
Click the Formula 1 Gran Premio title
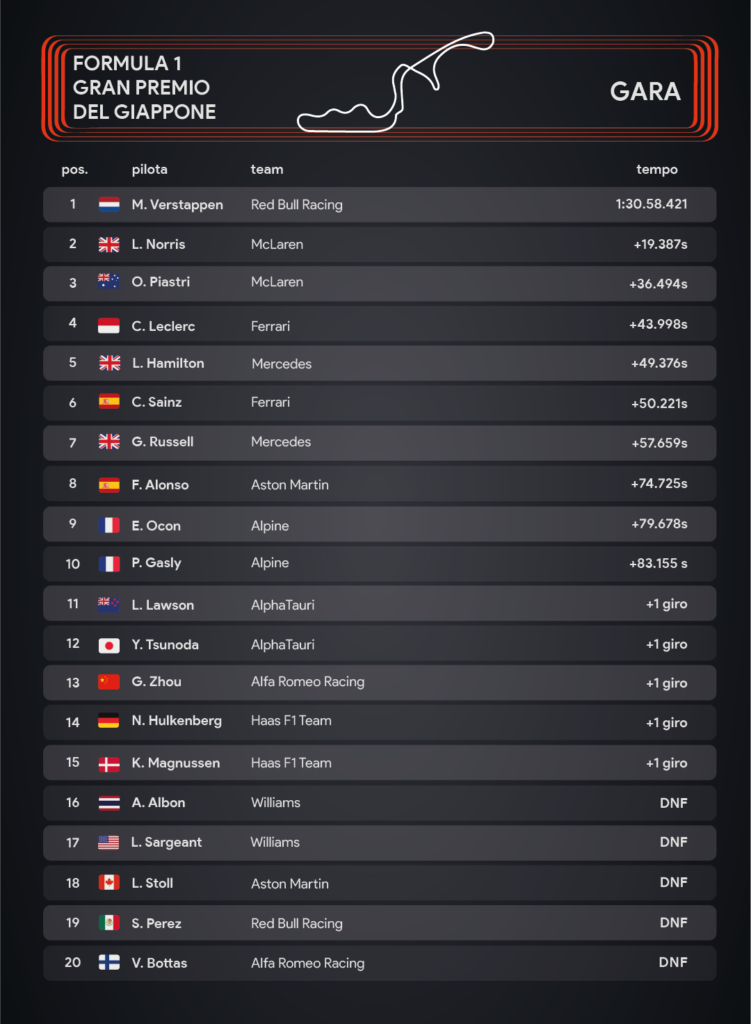pyautogui.click(x=144, y=88)
